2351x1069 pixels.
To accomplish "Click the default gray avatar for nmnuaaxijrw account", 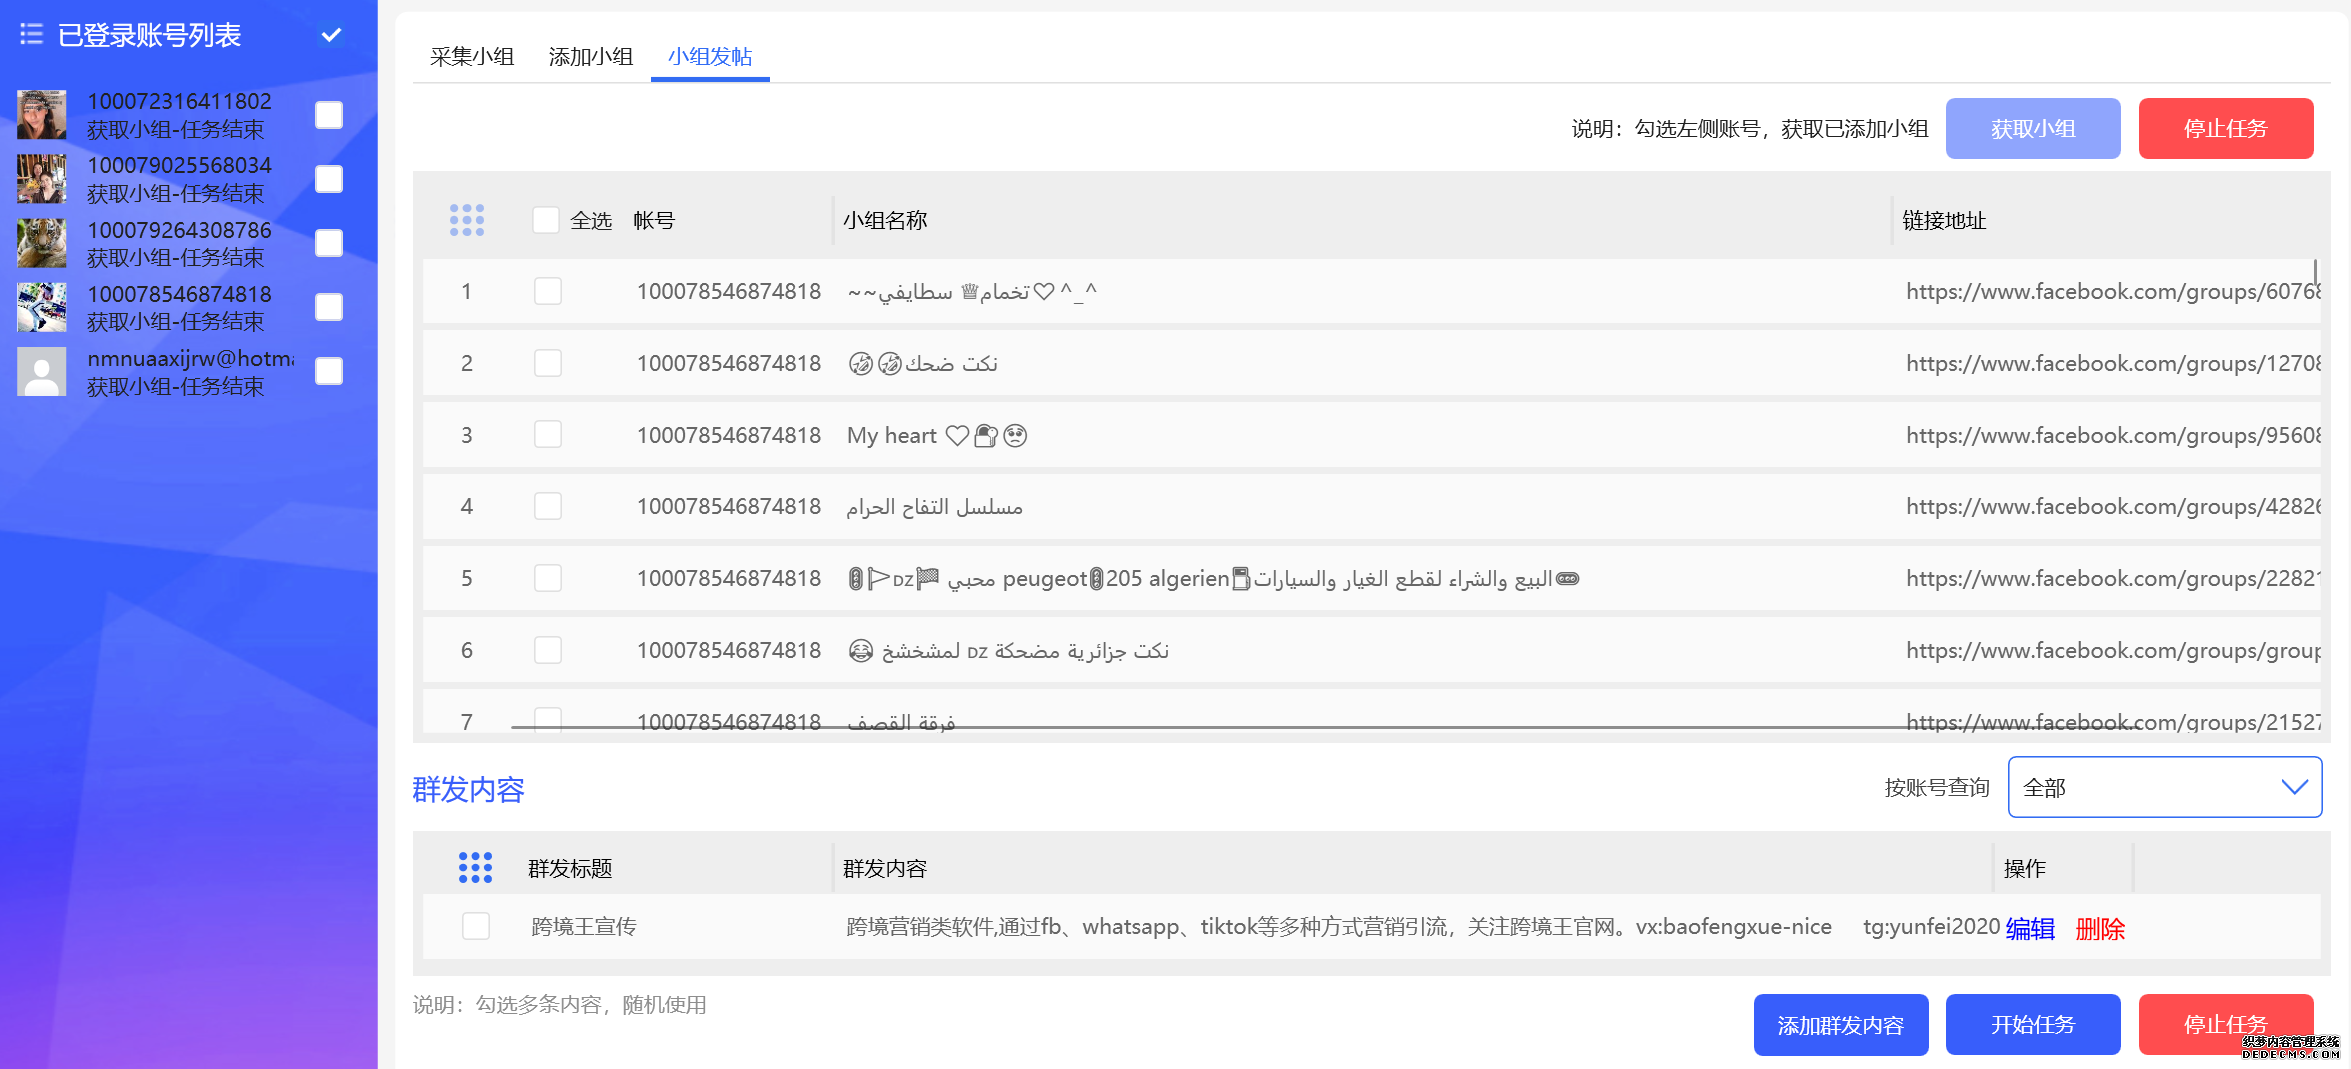I will (42, 372).
